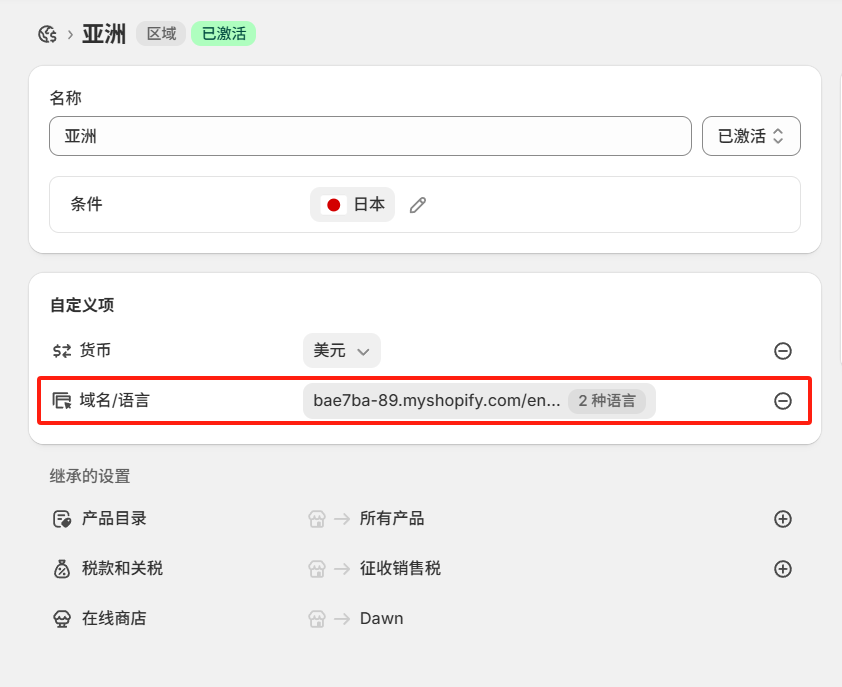Open the 美元 currency dropdown
This screenshot has height=687, width=842.
pyautogui.click(x=342, y=351)
